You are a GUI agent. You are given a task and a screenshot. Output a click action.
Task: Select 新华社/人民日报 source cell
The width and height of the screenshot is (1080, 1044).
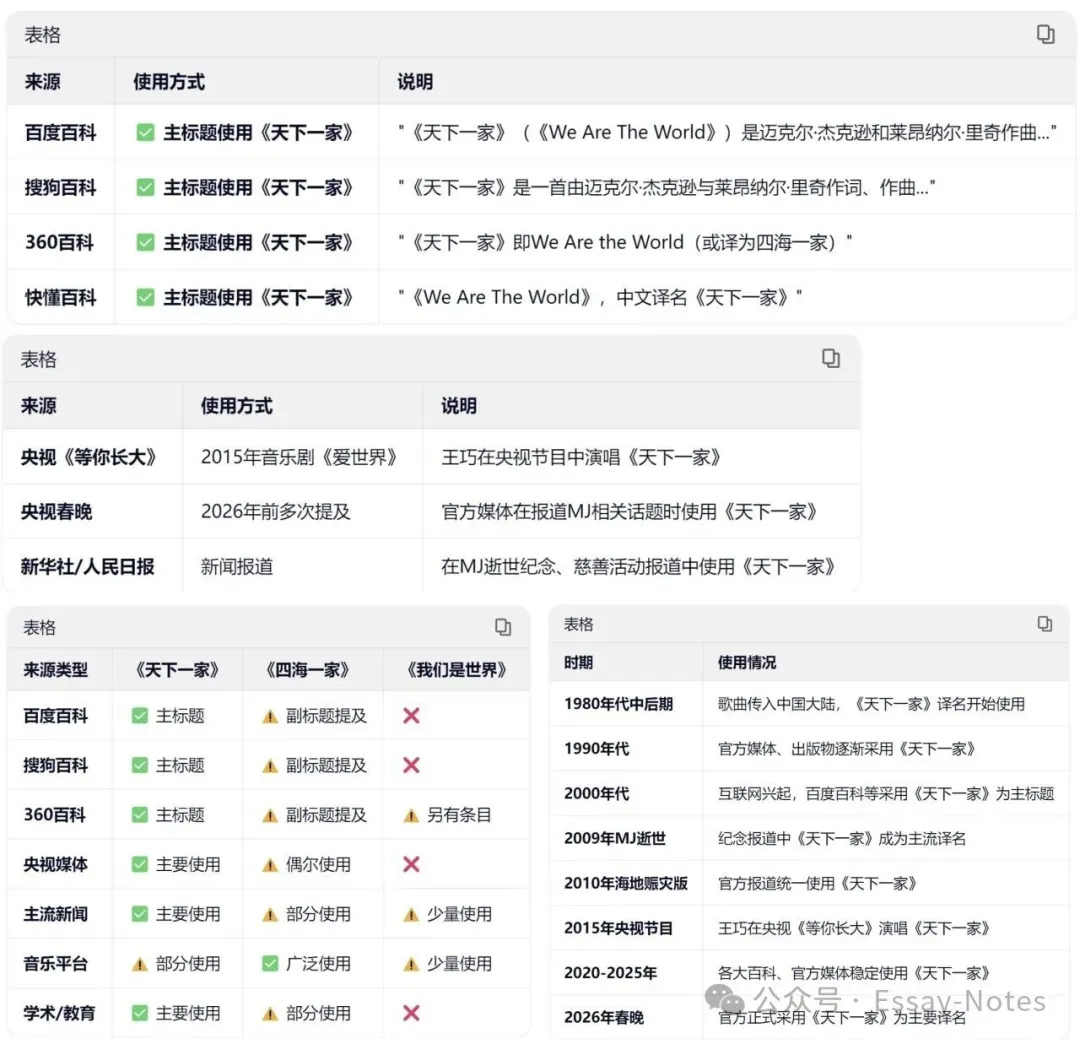coord(87,567)
